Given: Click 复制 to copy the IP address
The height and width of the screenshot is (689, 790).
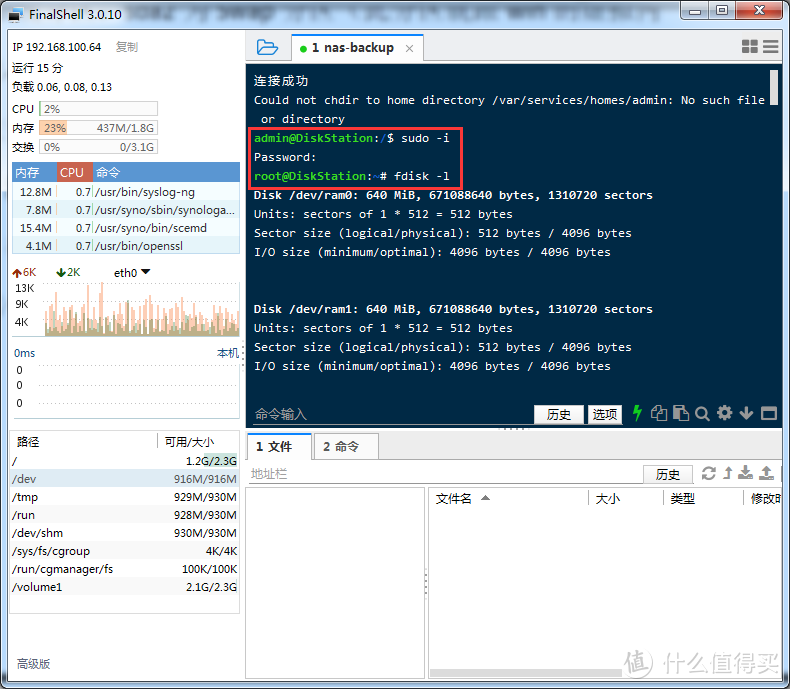Looking at the screenshot, I should pos(126,47).
